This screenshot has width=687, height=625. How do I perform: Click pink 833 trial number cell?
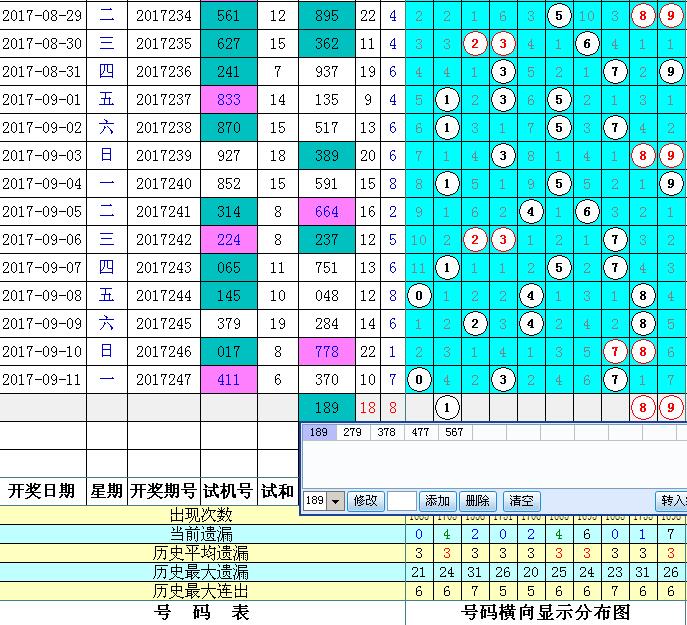227,100
